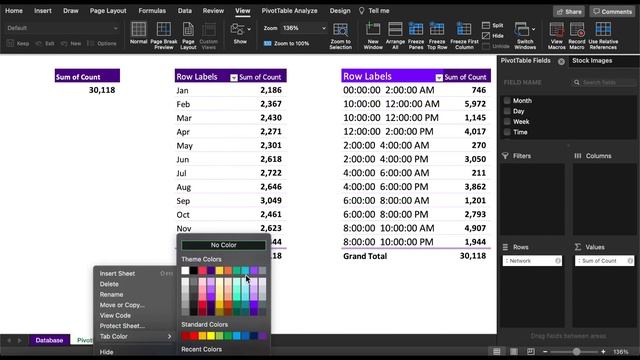Open Row Labels filter in time table

point(439,78)
